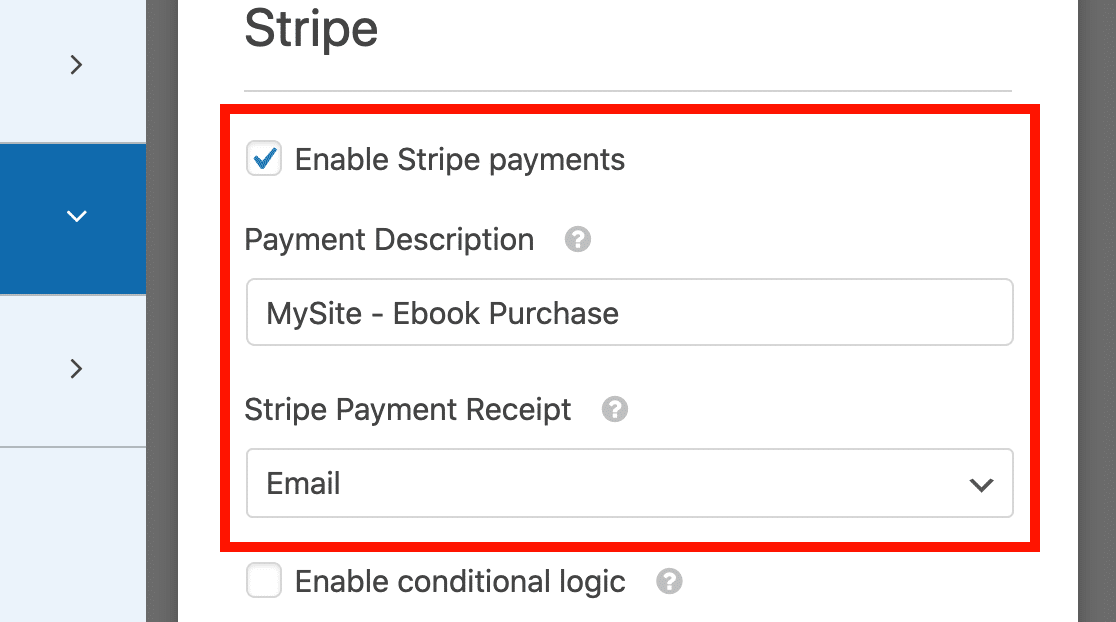Open the Stripe Payment Receipt select box
The height and width of the screenshot is (622, 1116).
pos(629,483)
